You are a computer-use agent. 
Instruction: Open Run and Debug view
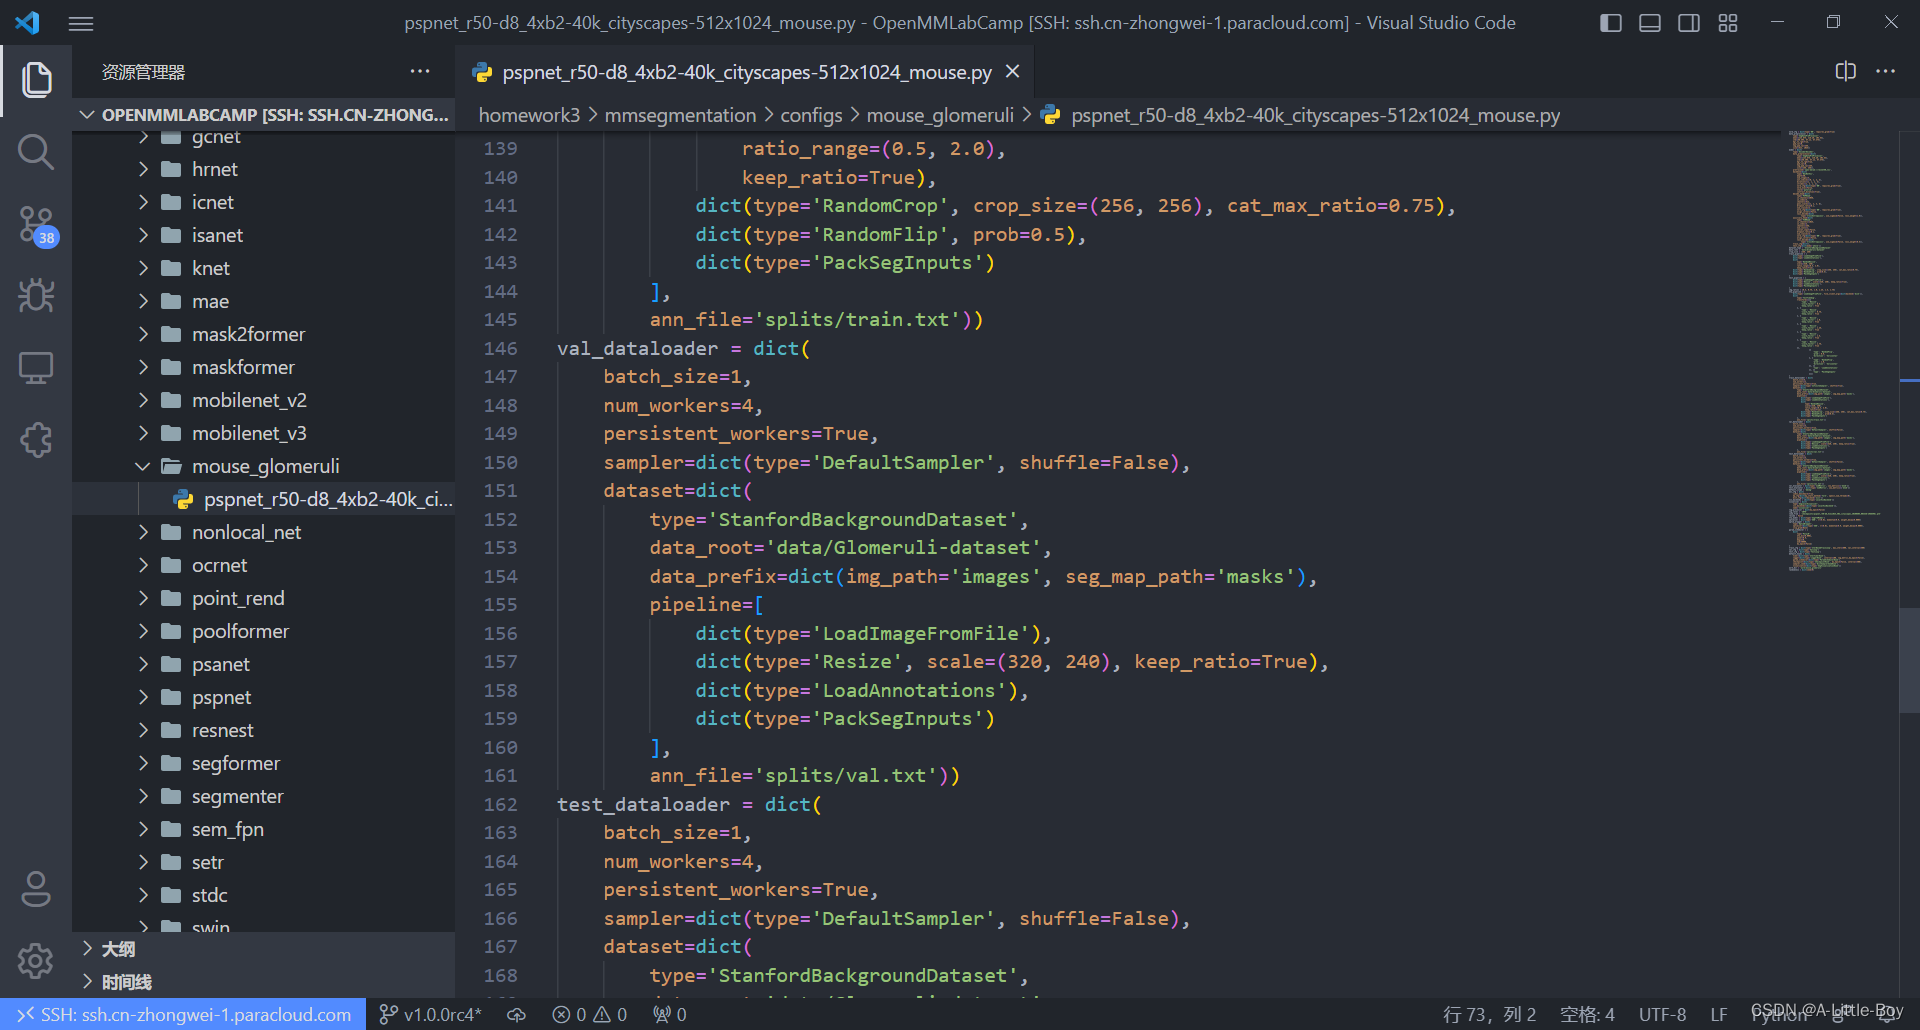coord(36,296)
